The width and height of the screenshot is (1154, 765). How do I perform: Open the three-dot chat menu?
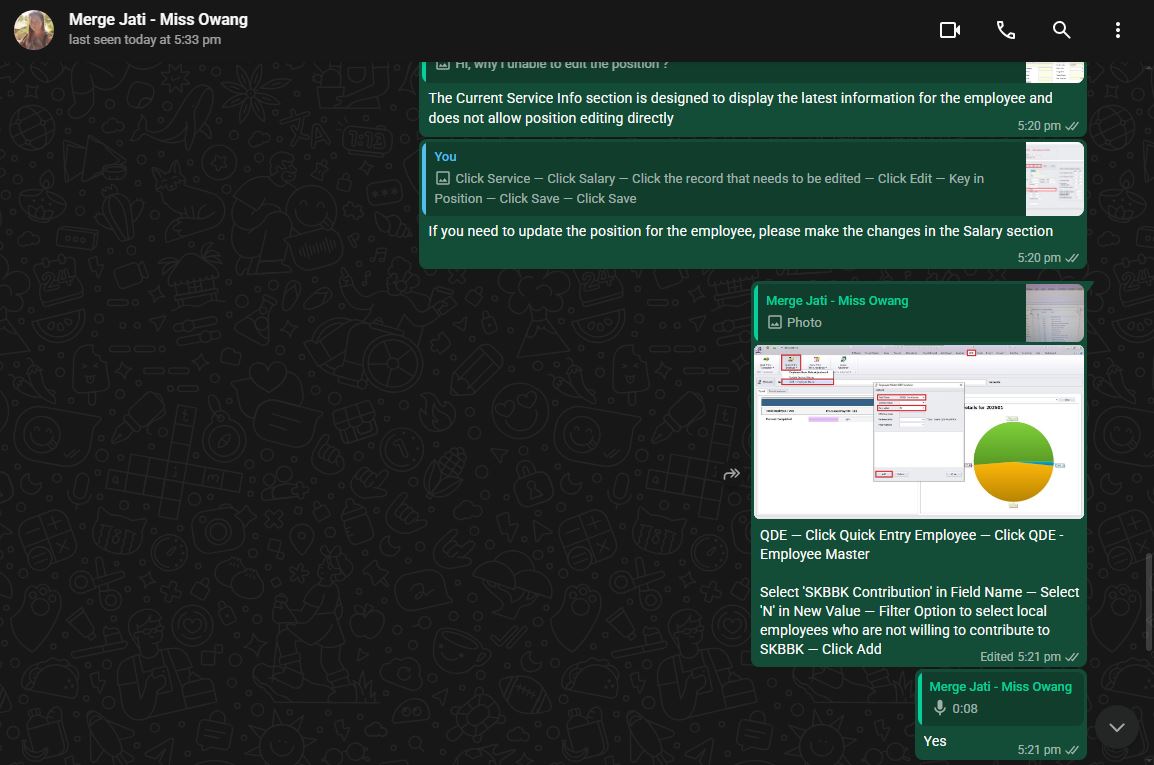tap(1117, 30)
